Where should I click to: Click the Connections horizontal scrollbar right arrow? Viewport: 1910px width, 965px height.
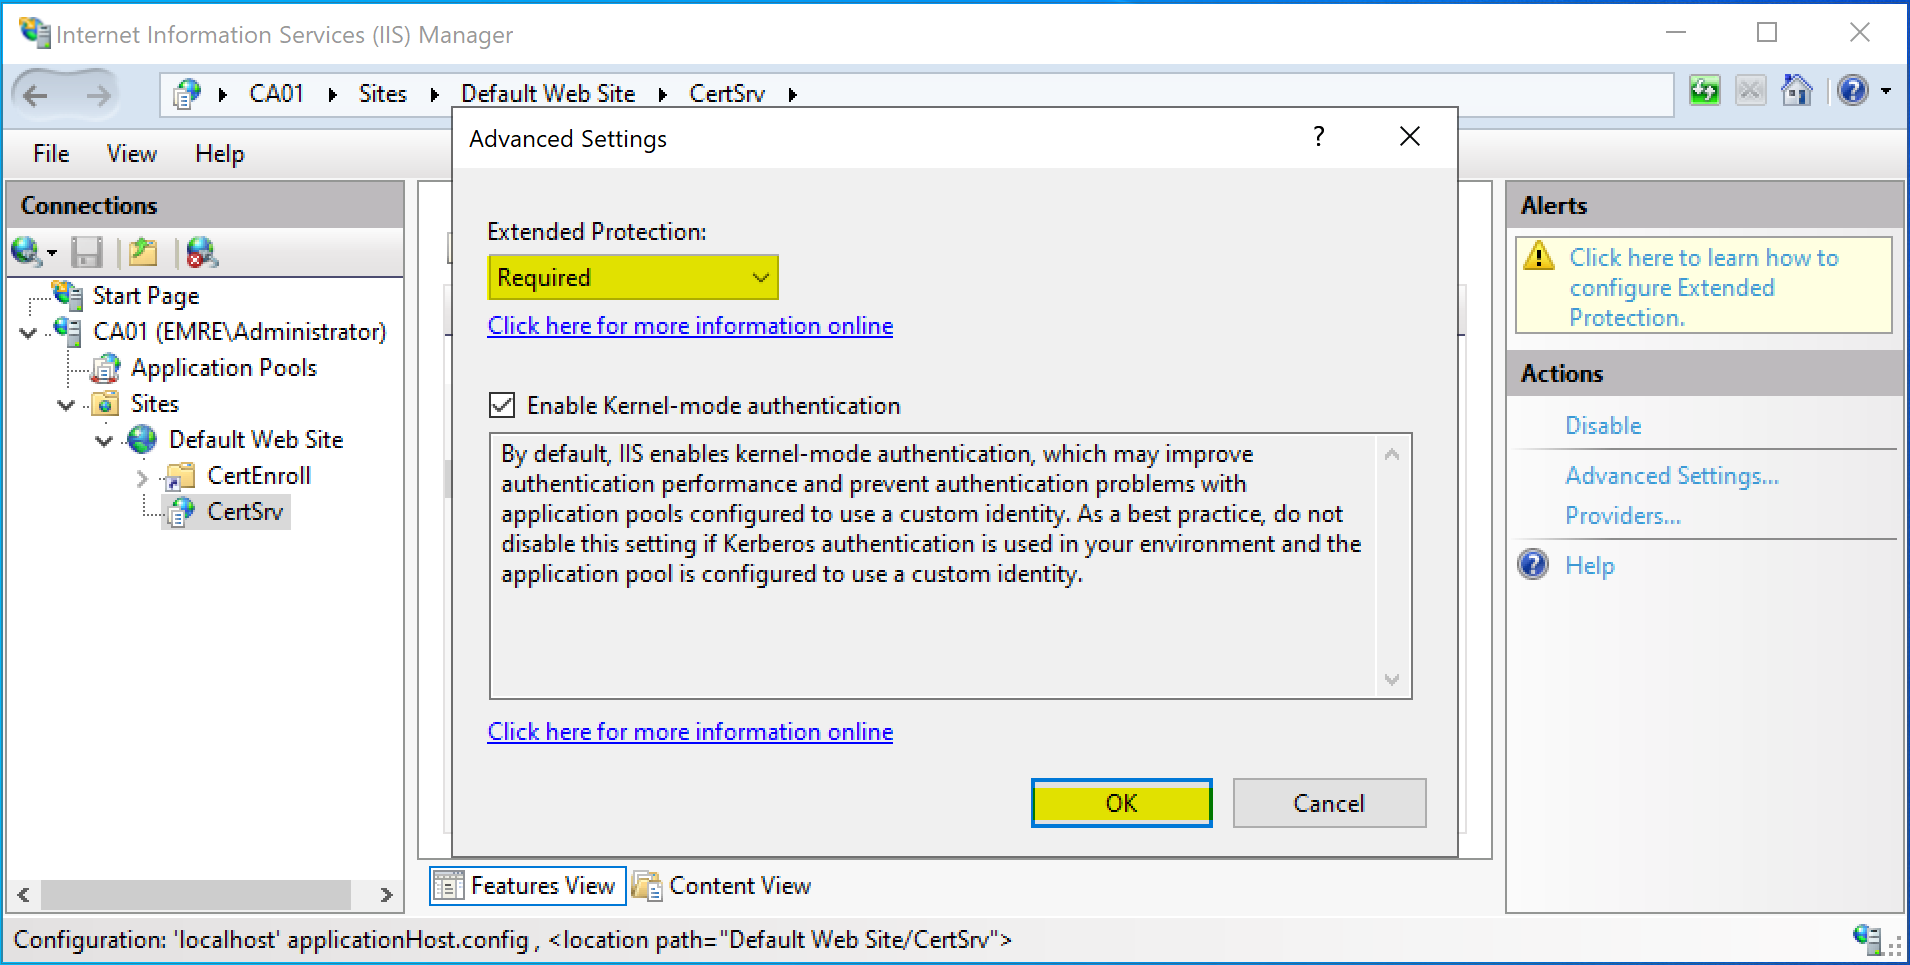pyautogui.click(x=386, y=894)
